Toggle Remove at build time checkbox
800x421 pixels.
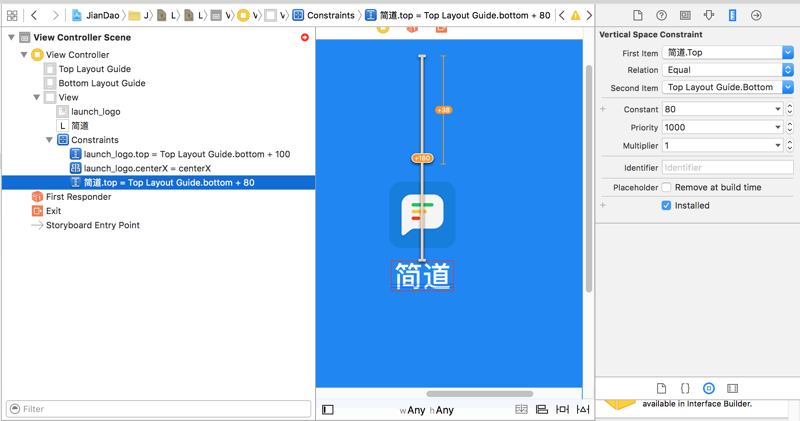(x=666, y=187)
